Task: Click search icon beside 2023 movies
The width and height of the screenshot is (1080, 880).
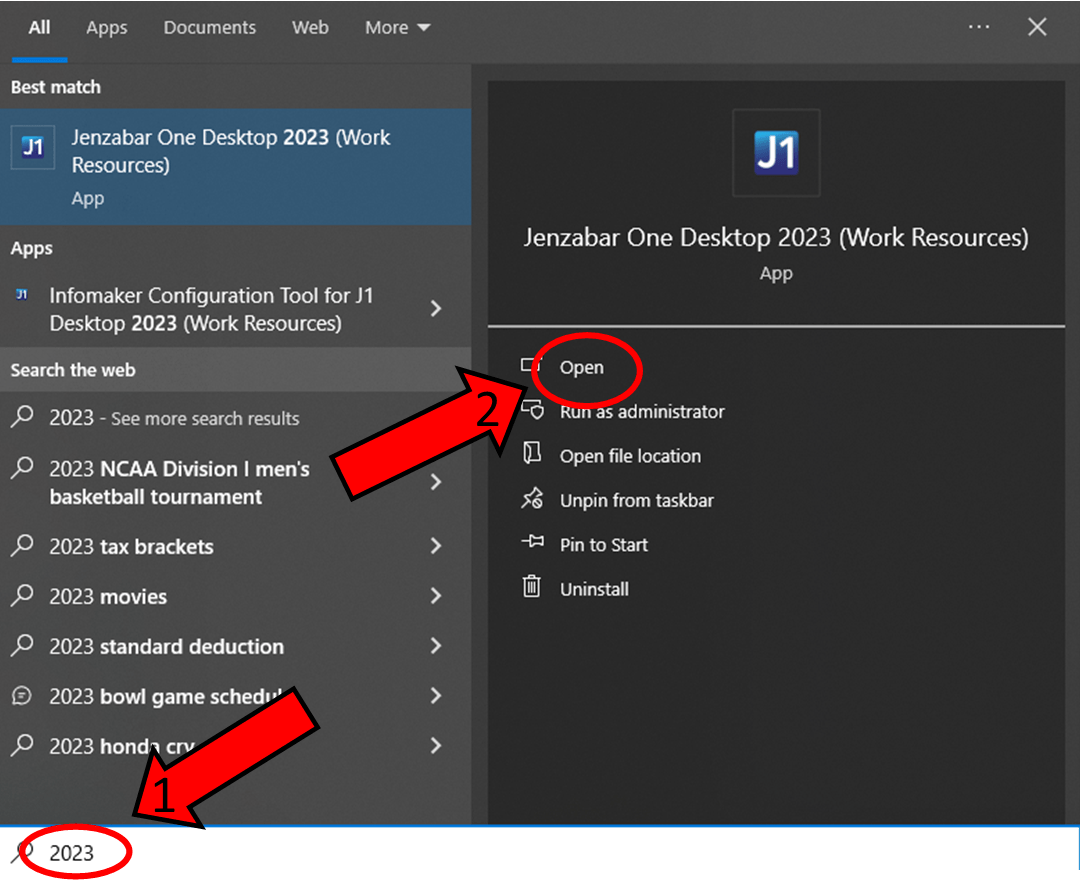Action: click(22, 594)
